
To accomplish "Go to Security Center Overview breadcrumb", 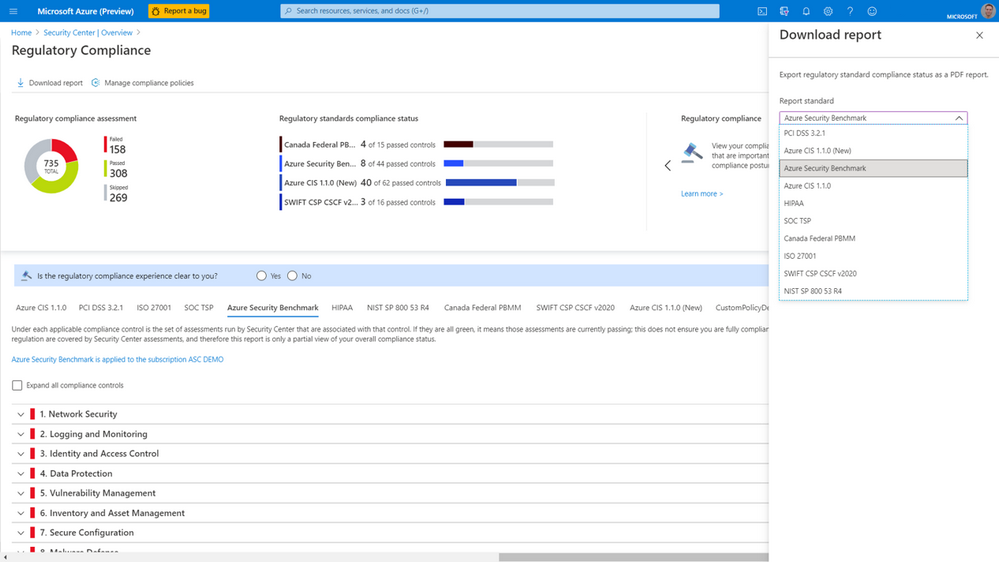I will pos(88,32).
